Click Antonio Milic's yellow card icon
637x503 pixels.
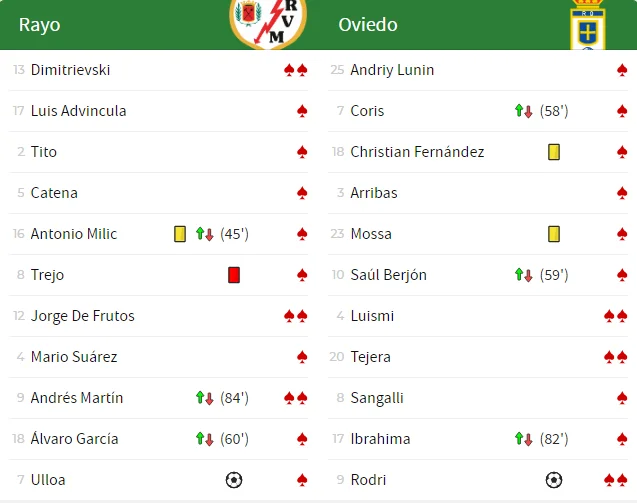[180, 234]
